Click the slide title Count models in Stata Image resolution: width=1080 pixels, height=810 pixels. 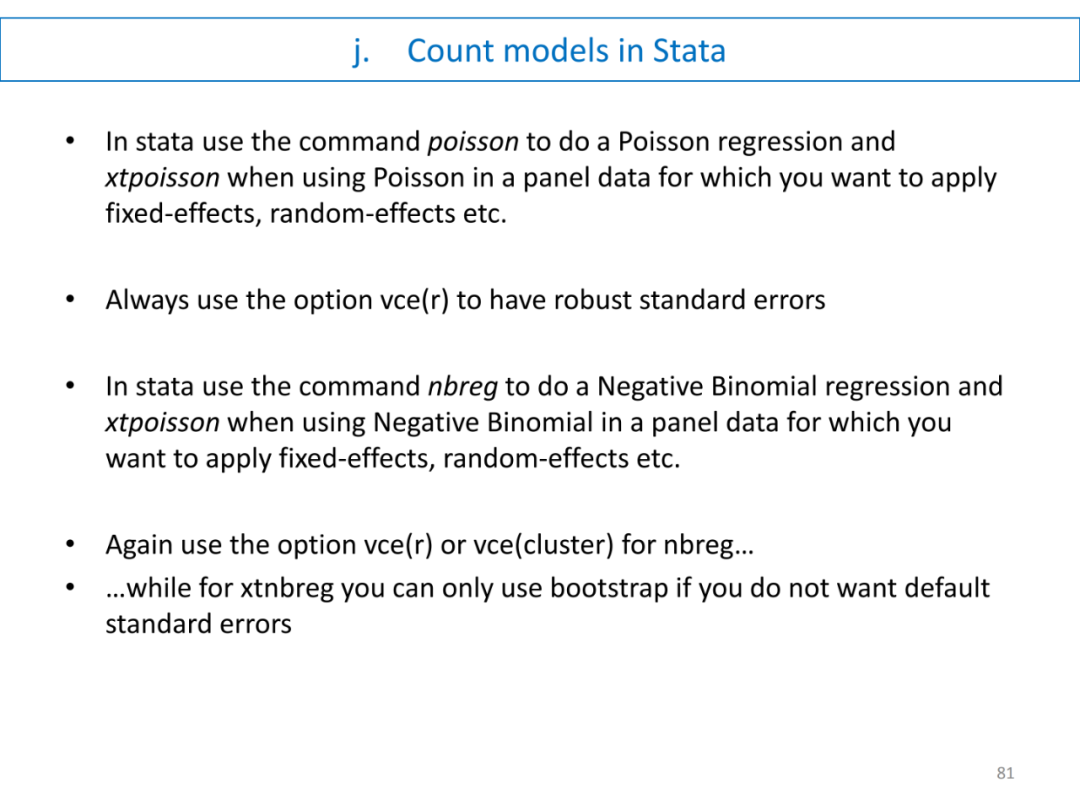click(566, 51)
